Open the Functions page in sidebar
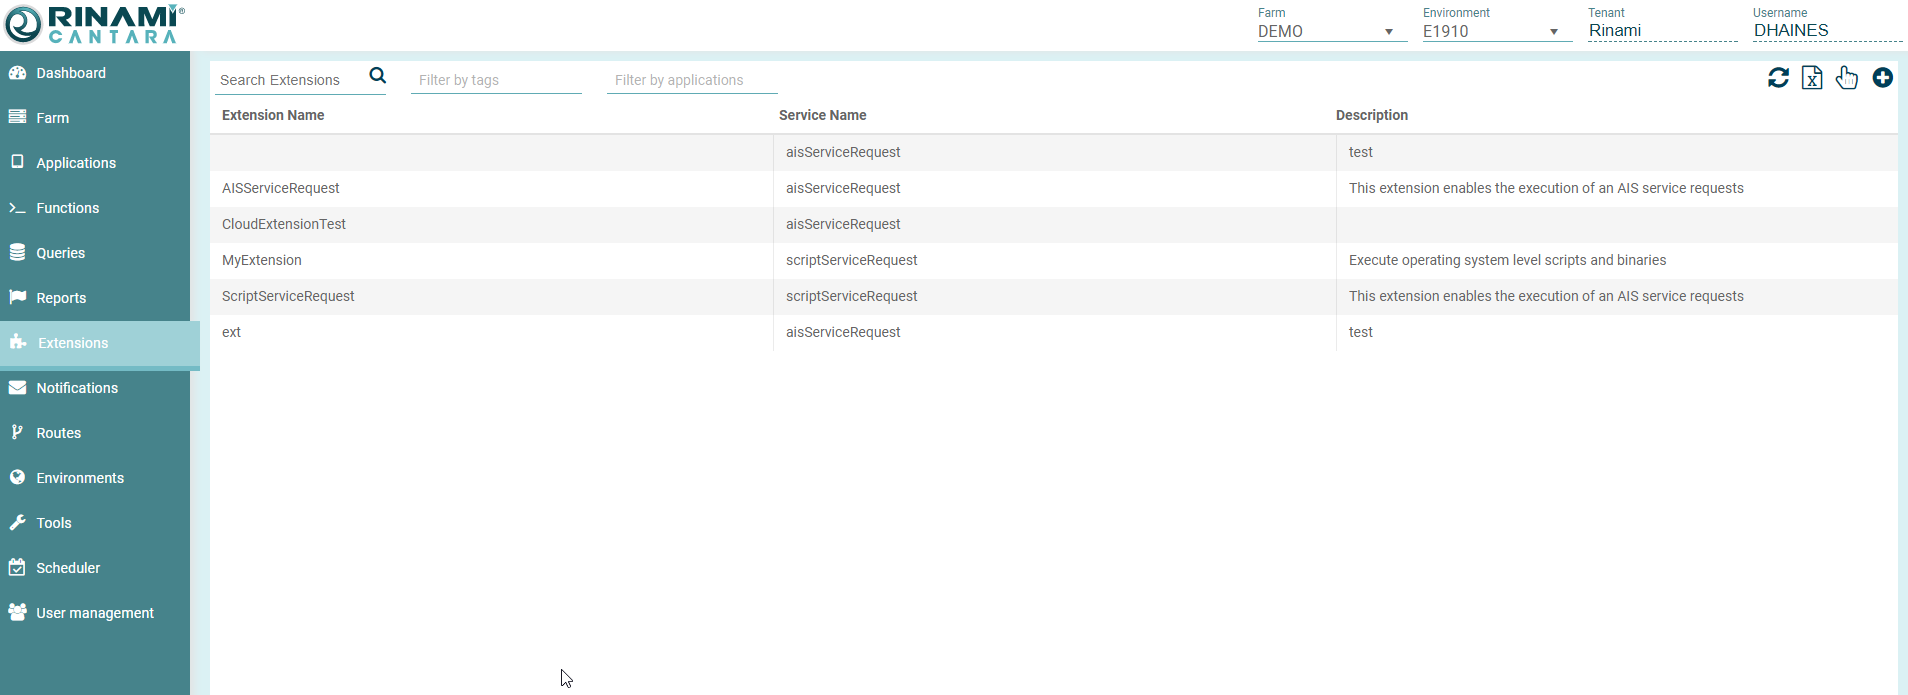1908x695 pixels. [67, 208]
